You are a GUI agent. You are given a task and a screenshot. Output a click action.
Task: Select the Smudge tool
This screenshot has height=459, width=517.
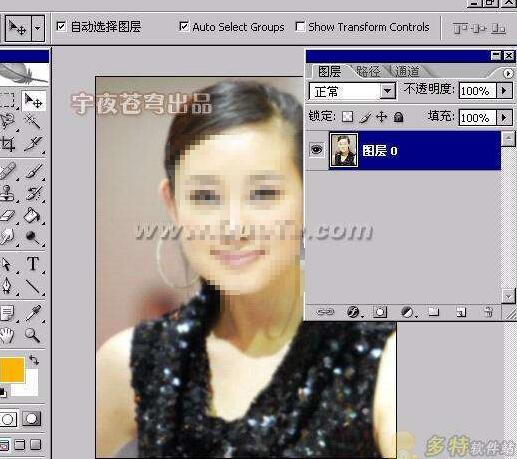(7, 237)
